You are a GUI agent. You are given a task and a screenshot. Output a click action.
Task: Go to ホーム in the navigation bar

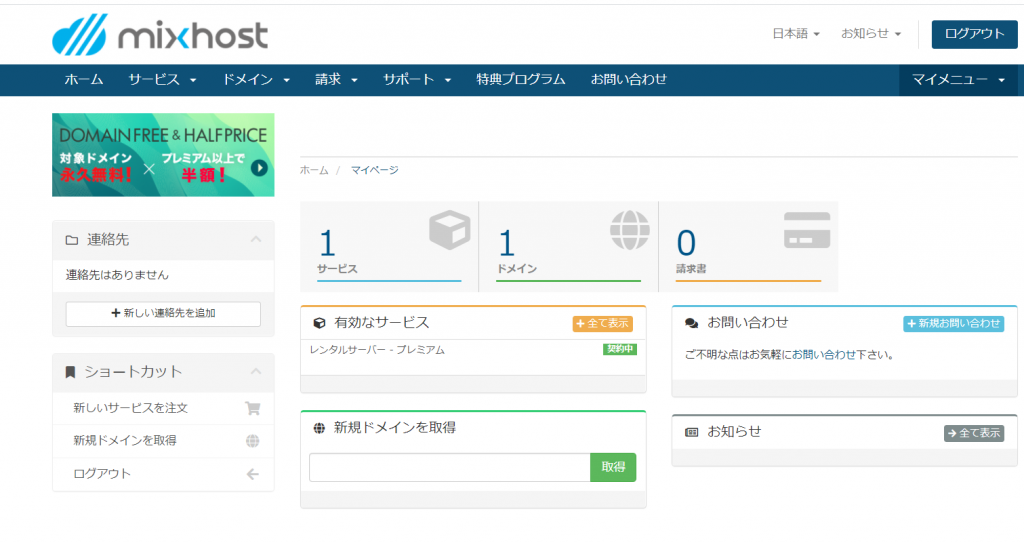(x=84, y=80)
